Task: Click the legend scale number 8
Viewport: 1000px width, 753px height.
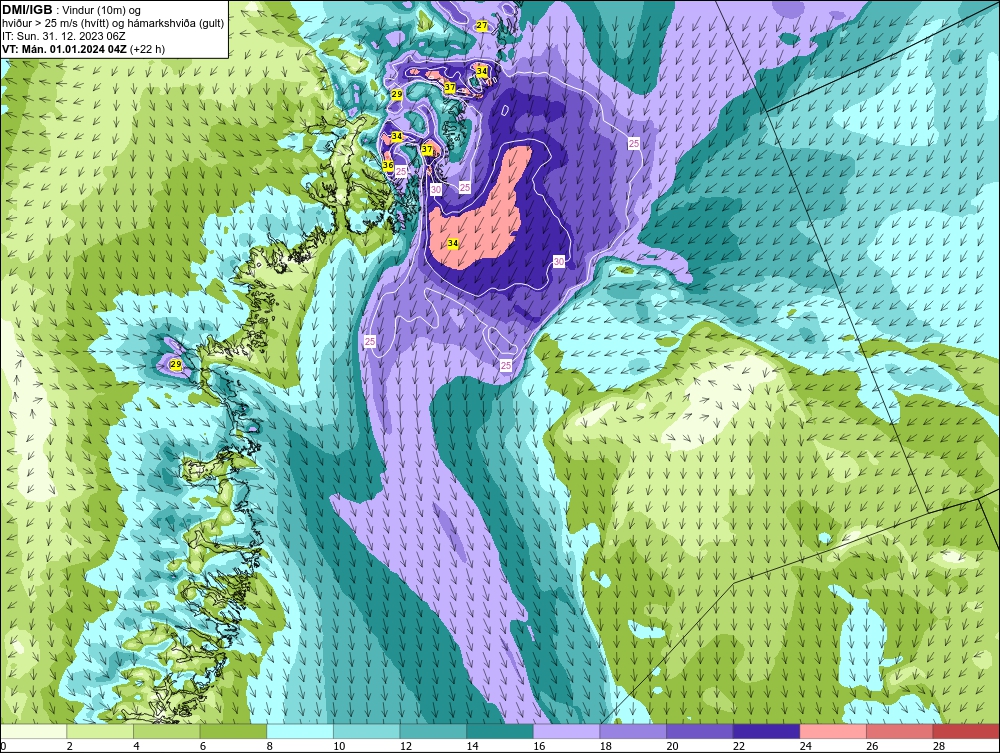Action: point(270,746)
